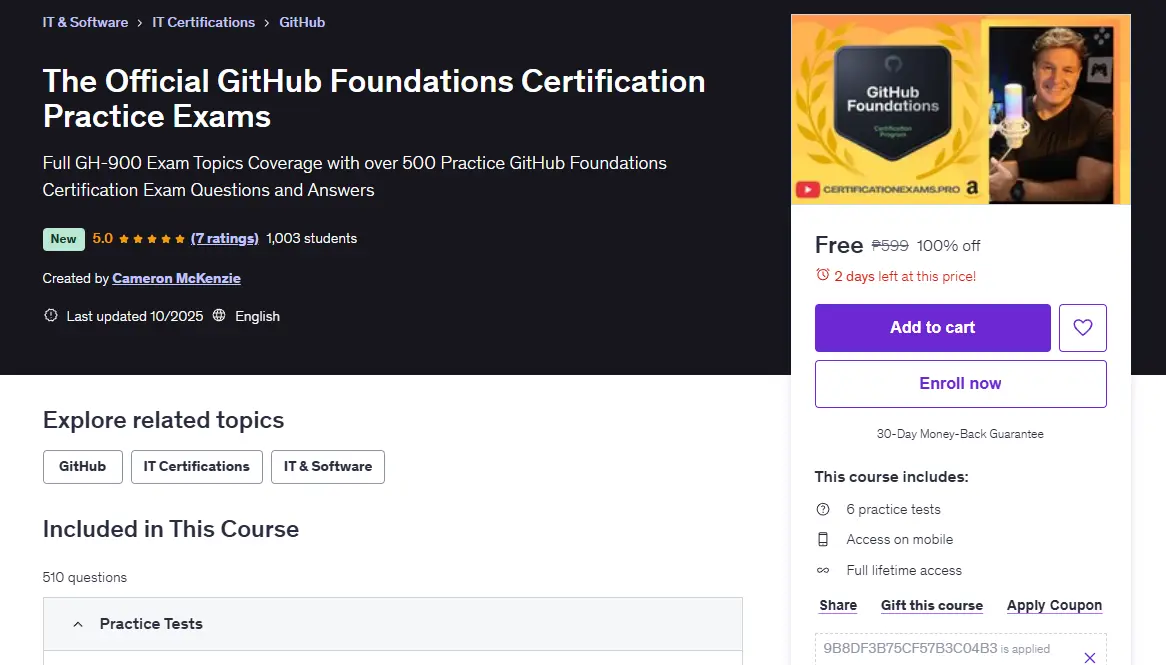This screenshot has height=665, width=1166.
Task: Click the Access on mobile text
Action: click(x=899, y=539)
